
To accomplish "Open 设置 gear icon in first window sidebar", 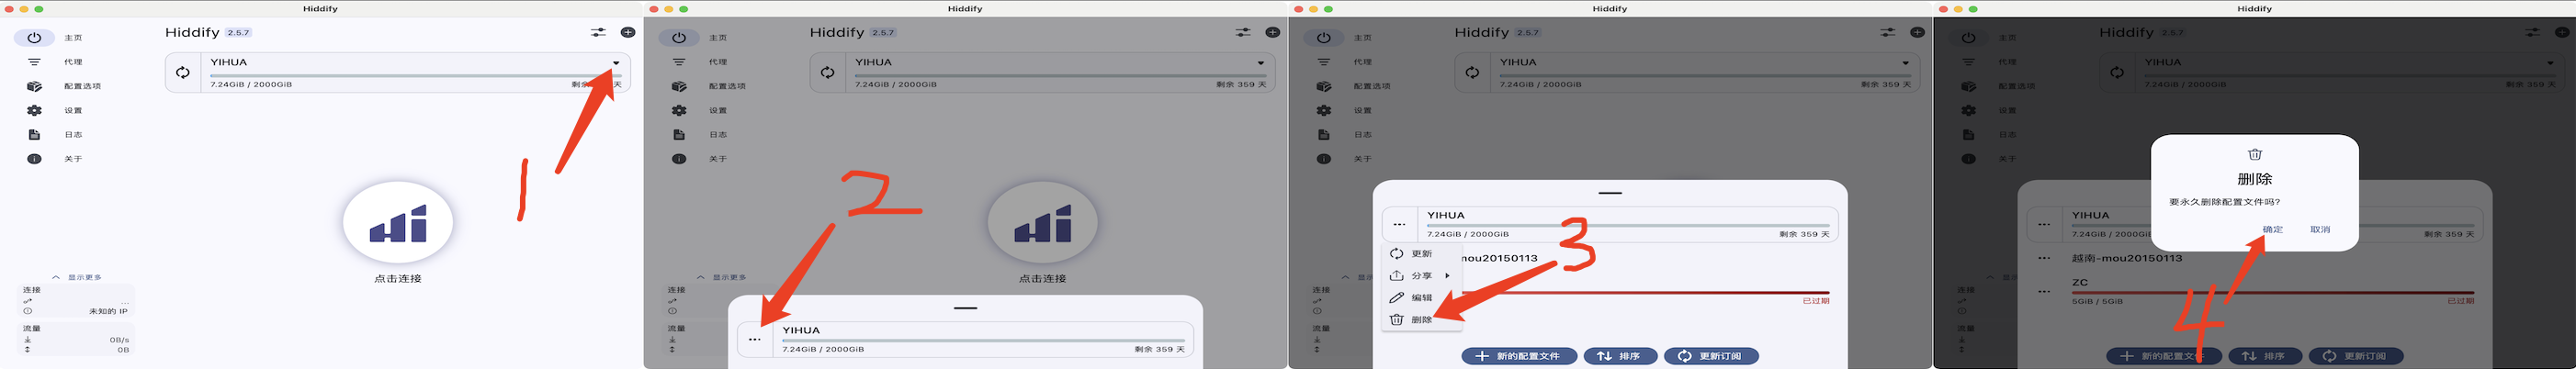I will pos(34,110).
